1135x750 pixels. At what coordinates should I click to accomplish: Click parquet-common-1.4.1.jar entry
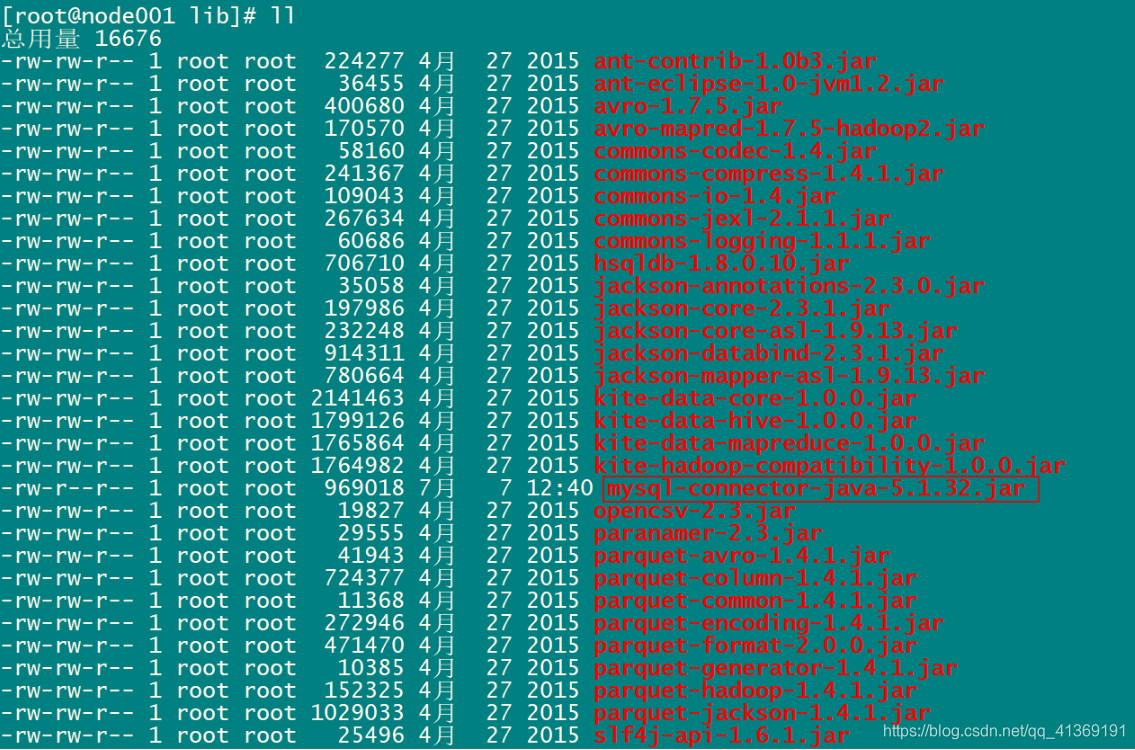pos(756,601)
